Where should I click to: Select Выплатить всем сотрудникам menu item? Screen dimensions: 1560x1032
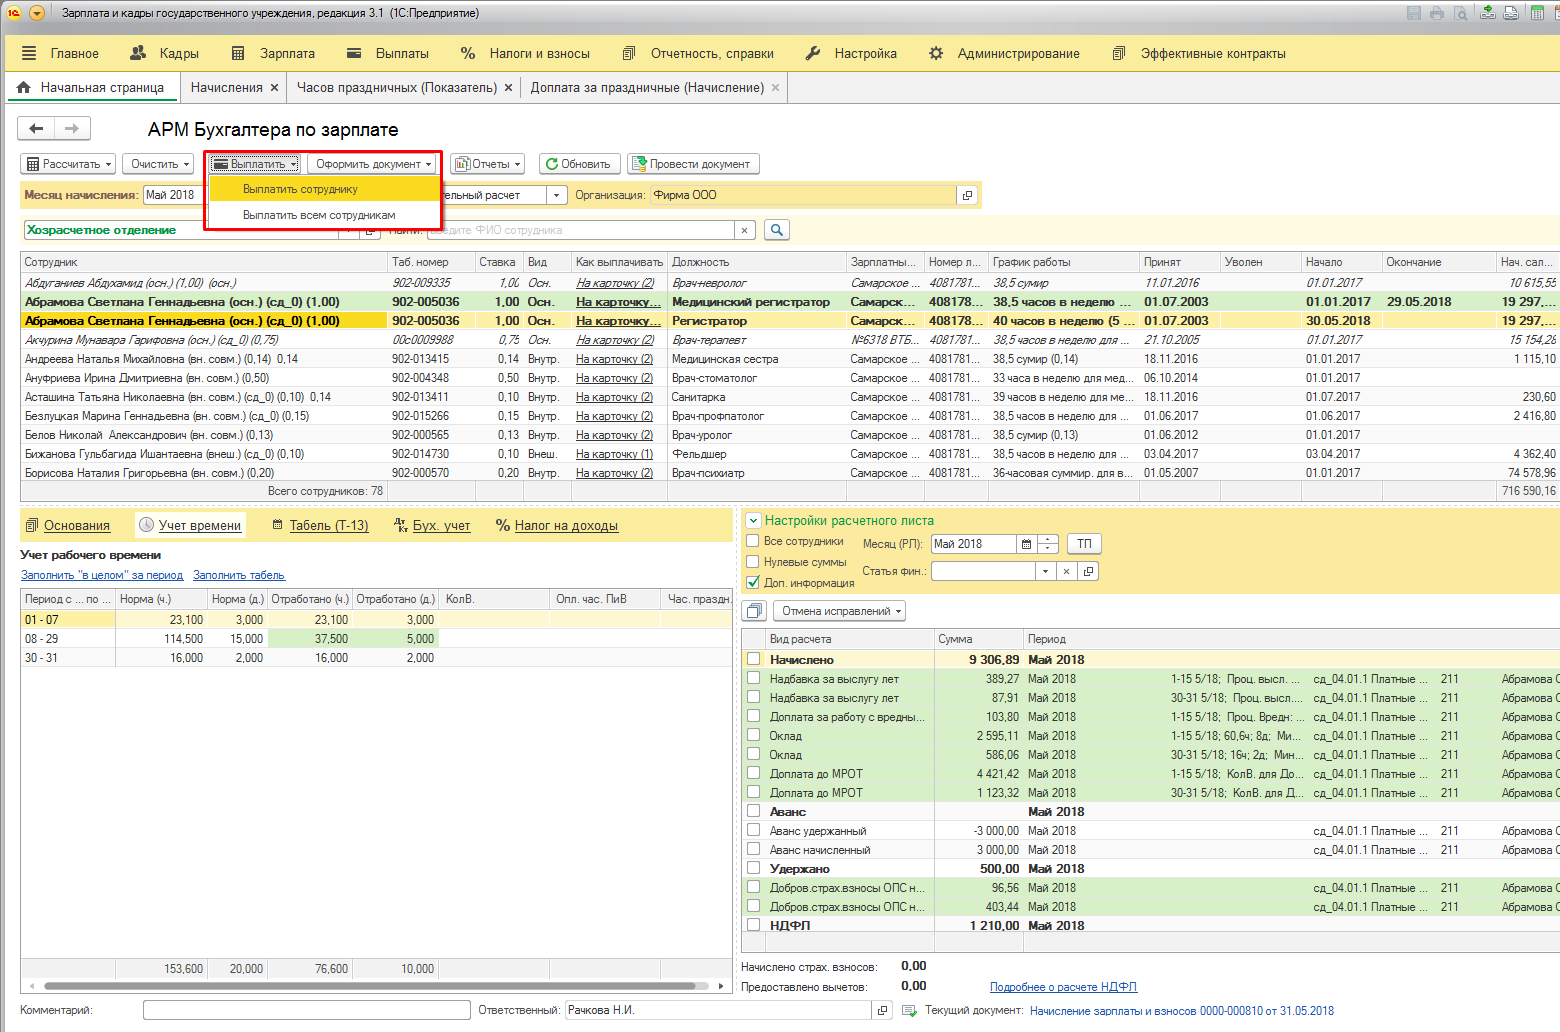pyautogui.click(x=319, y=215)
